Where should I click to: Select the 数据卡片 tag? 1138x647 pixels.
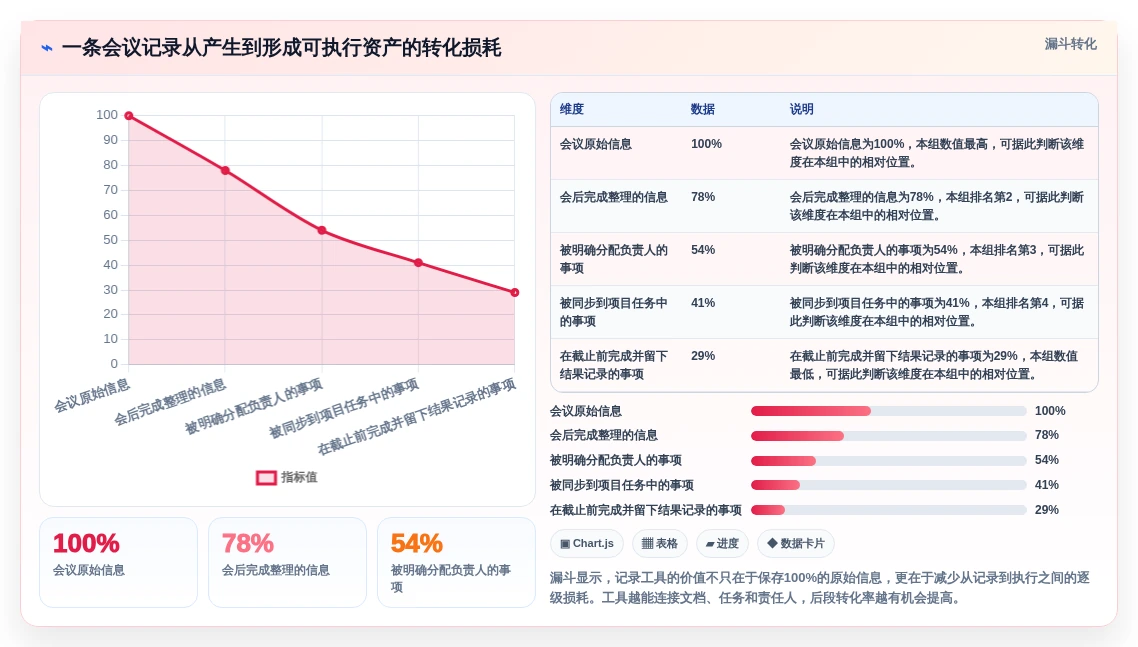(x=795, y=543)
